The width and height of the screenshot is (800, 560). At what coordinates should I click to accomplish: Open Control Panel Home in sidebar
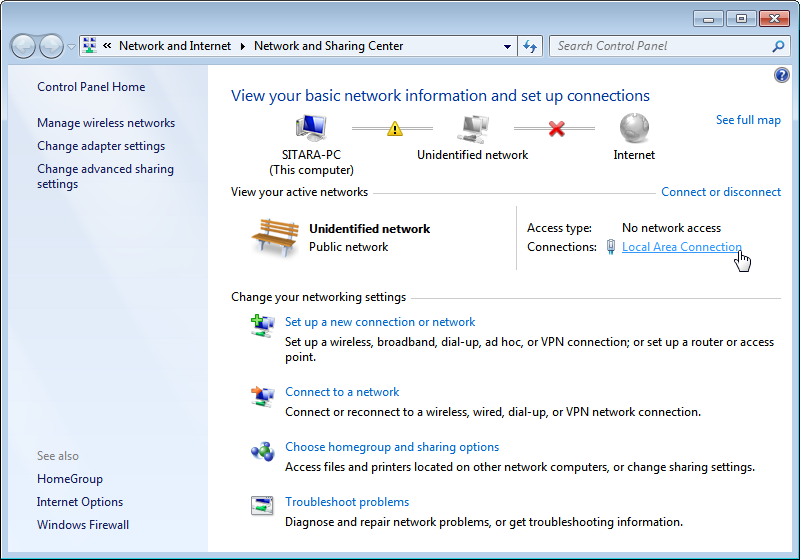click(x=91, y=87)
